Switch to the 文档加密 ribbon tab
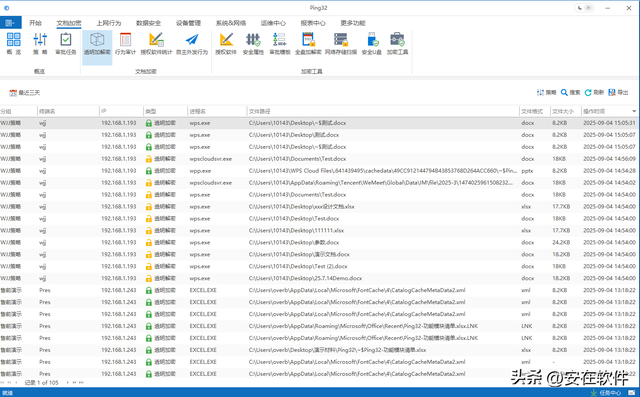The image size is (640, 397). [x=69, y=23]
